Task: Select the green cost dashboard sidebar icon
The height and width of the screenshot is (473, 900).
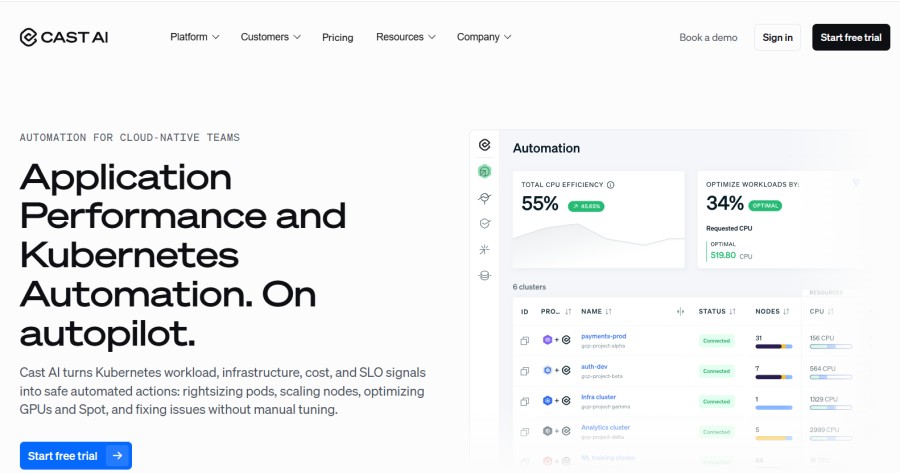Action: [484, 171]
